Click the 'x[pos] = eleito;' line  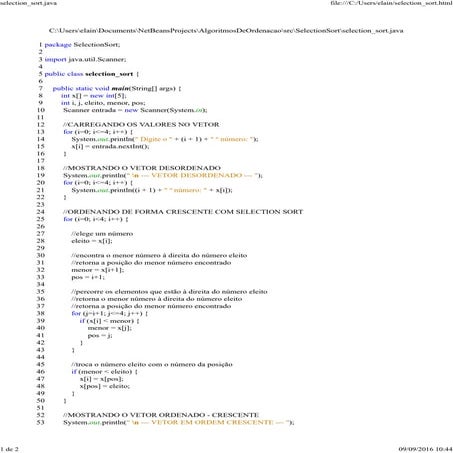pos(105,386)
